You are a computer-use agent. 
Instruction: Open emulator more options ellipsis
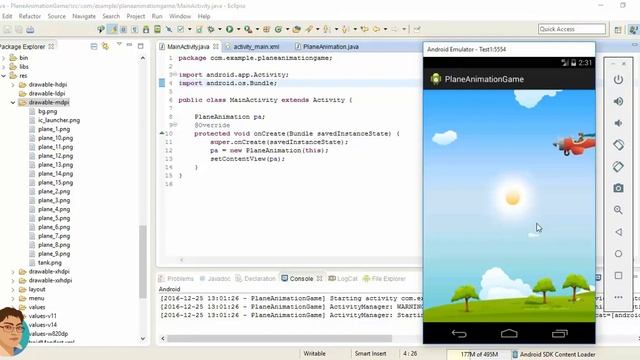618,297
